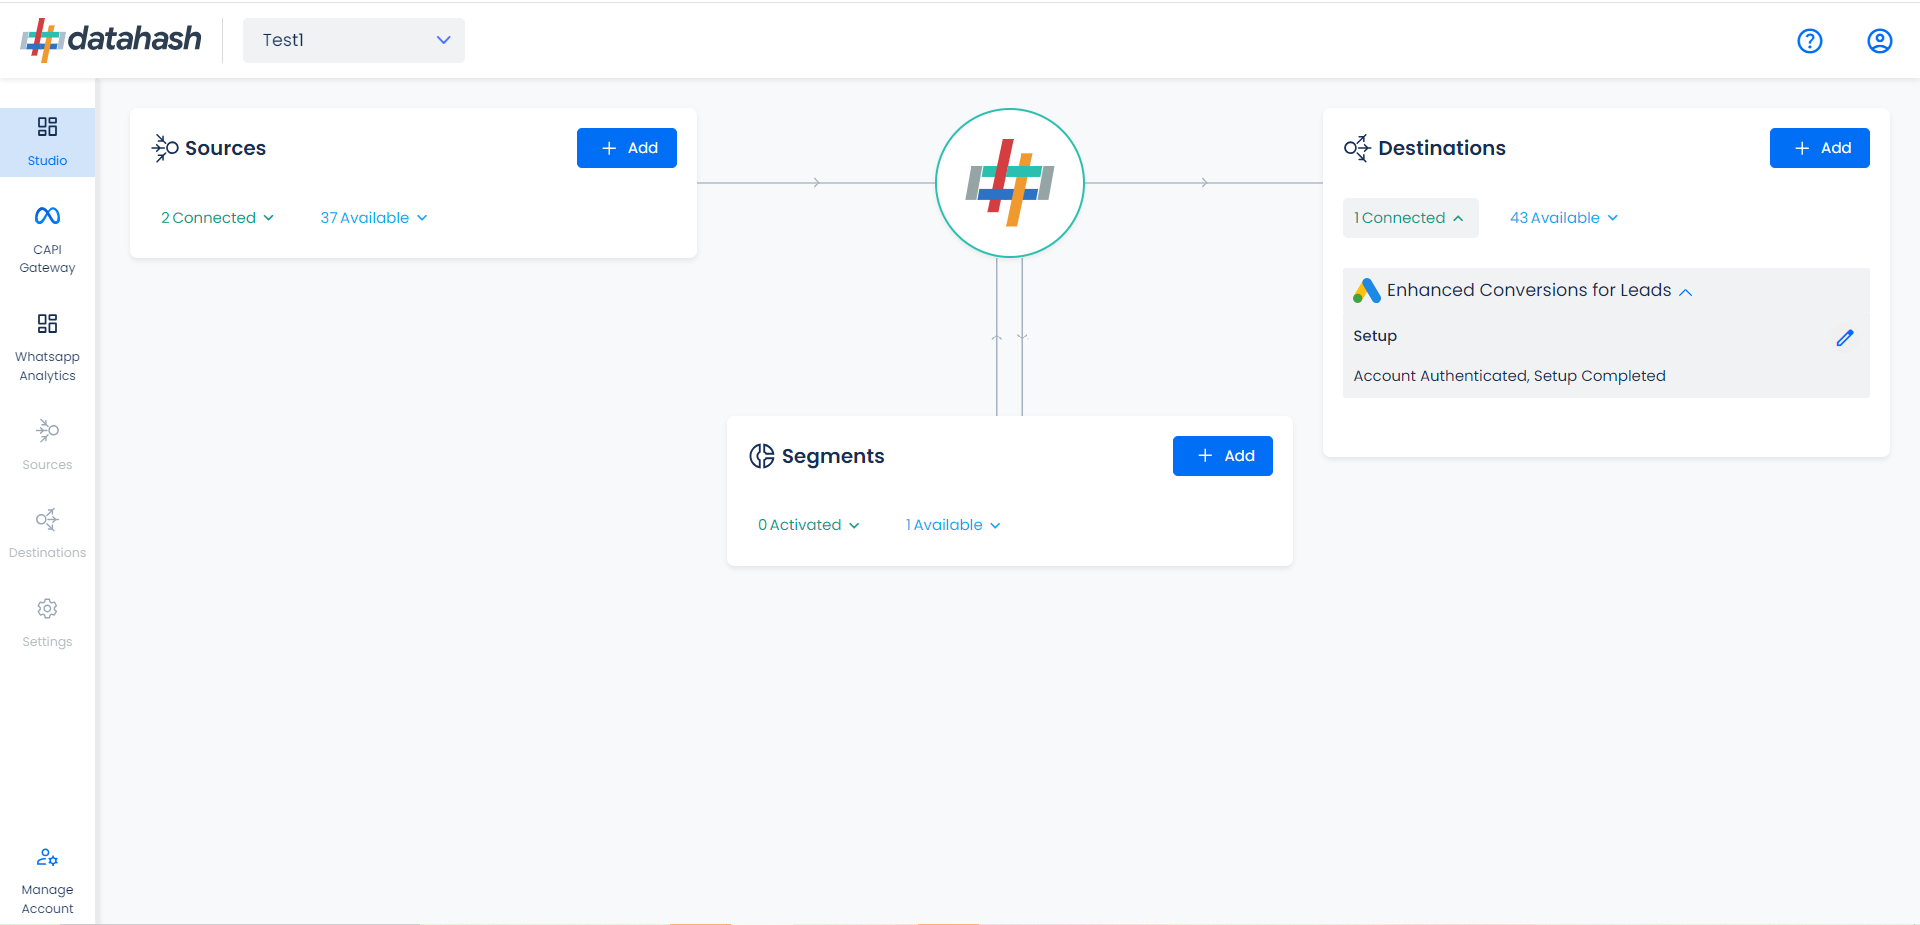Image resolution: width=1920 pixels, height=925 pixels.
Task: Collapse Enhanced Conversions for Leads chevron
Action: pos(1686,292)
